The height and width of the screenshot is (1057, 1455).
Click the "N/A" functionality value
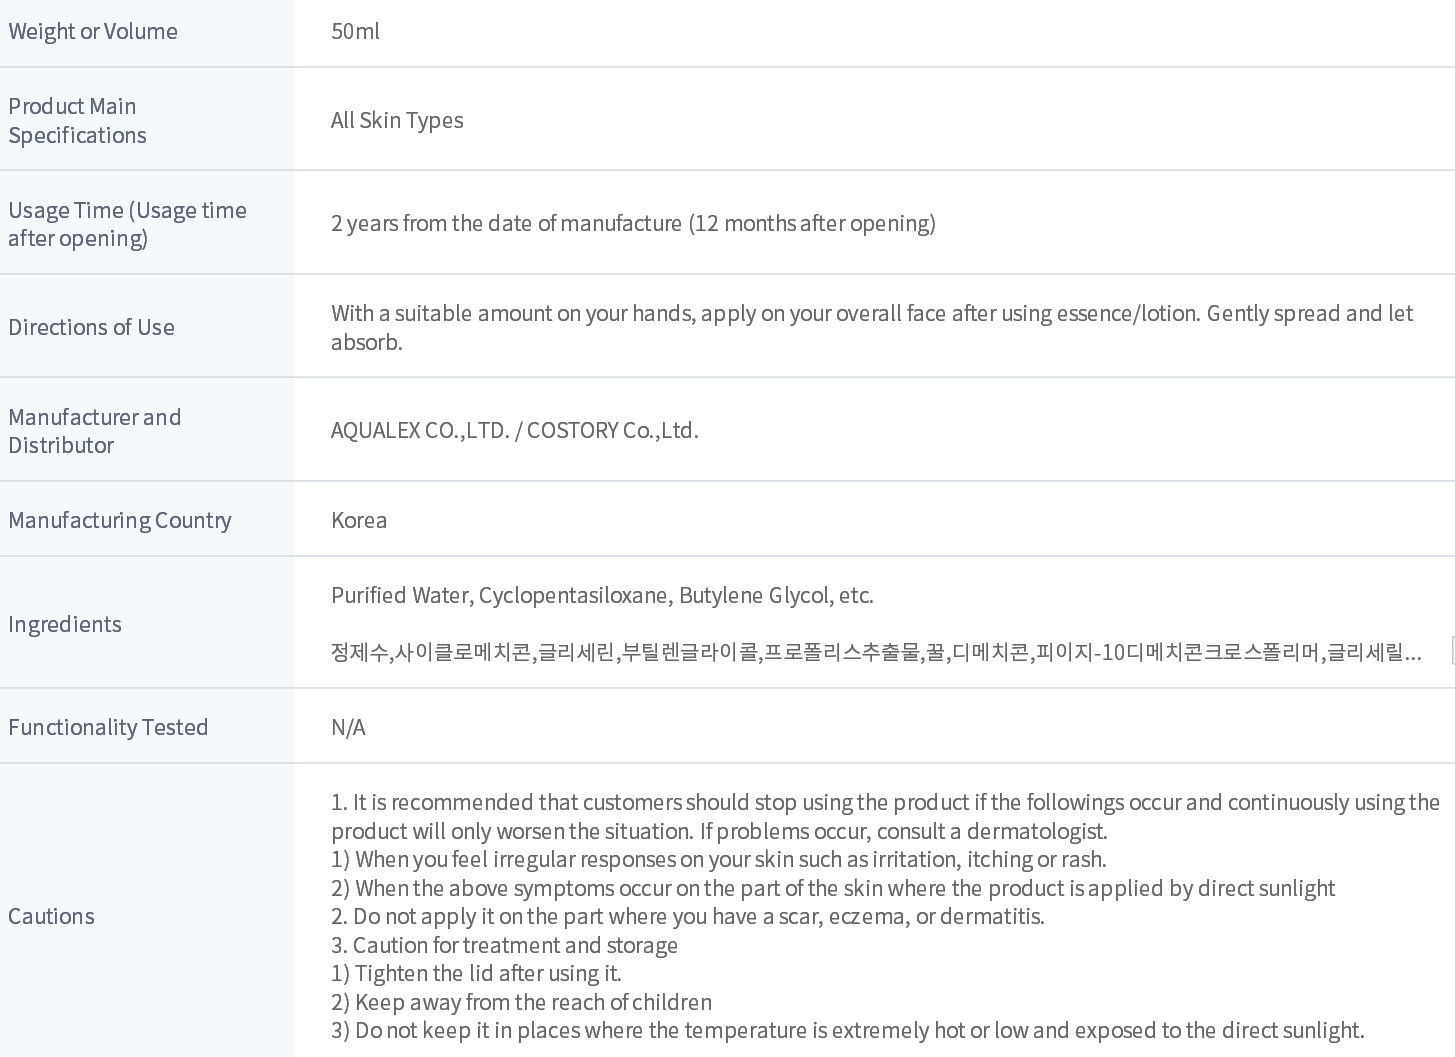coord(348,727)
